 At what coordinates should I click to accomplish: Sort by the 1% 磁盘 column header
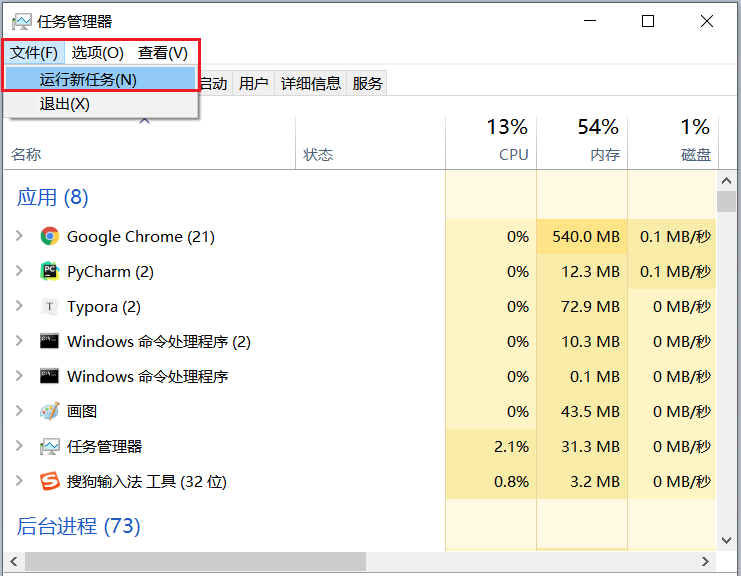click(673, 143)
